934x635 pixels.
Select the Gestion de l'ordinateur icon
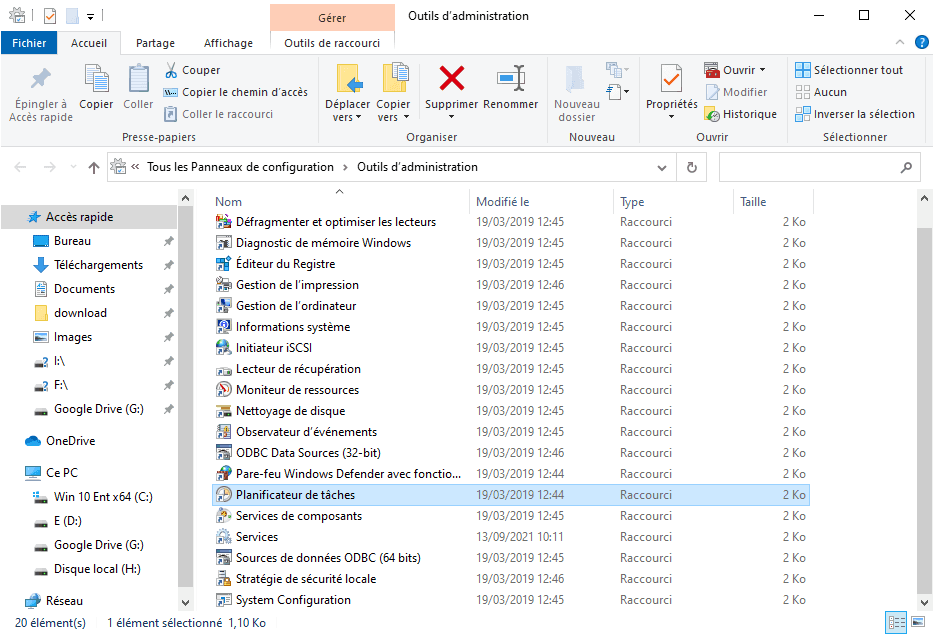click(x=223, y=306)
